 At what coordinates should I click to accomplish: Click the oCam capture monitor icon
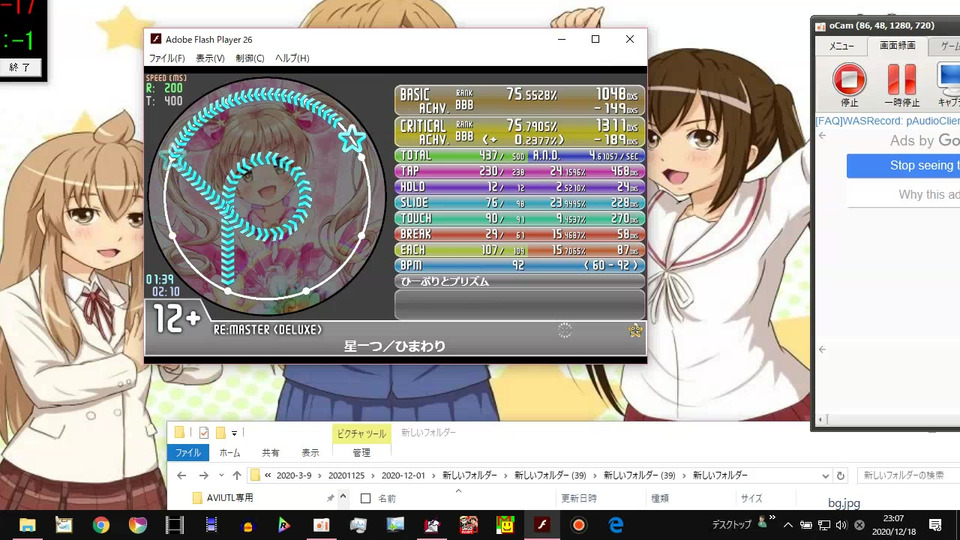(x=949, y=79)
